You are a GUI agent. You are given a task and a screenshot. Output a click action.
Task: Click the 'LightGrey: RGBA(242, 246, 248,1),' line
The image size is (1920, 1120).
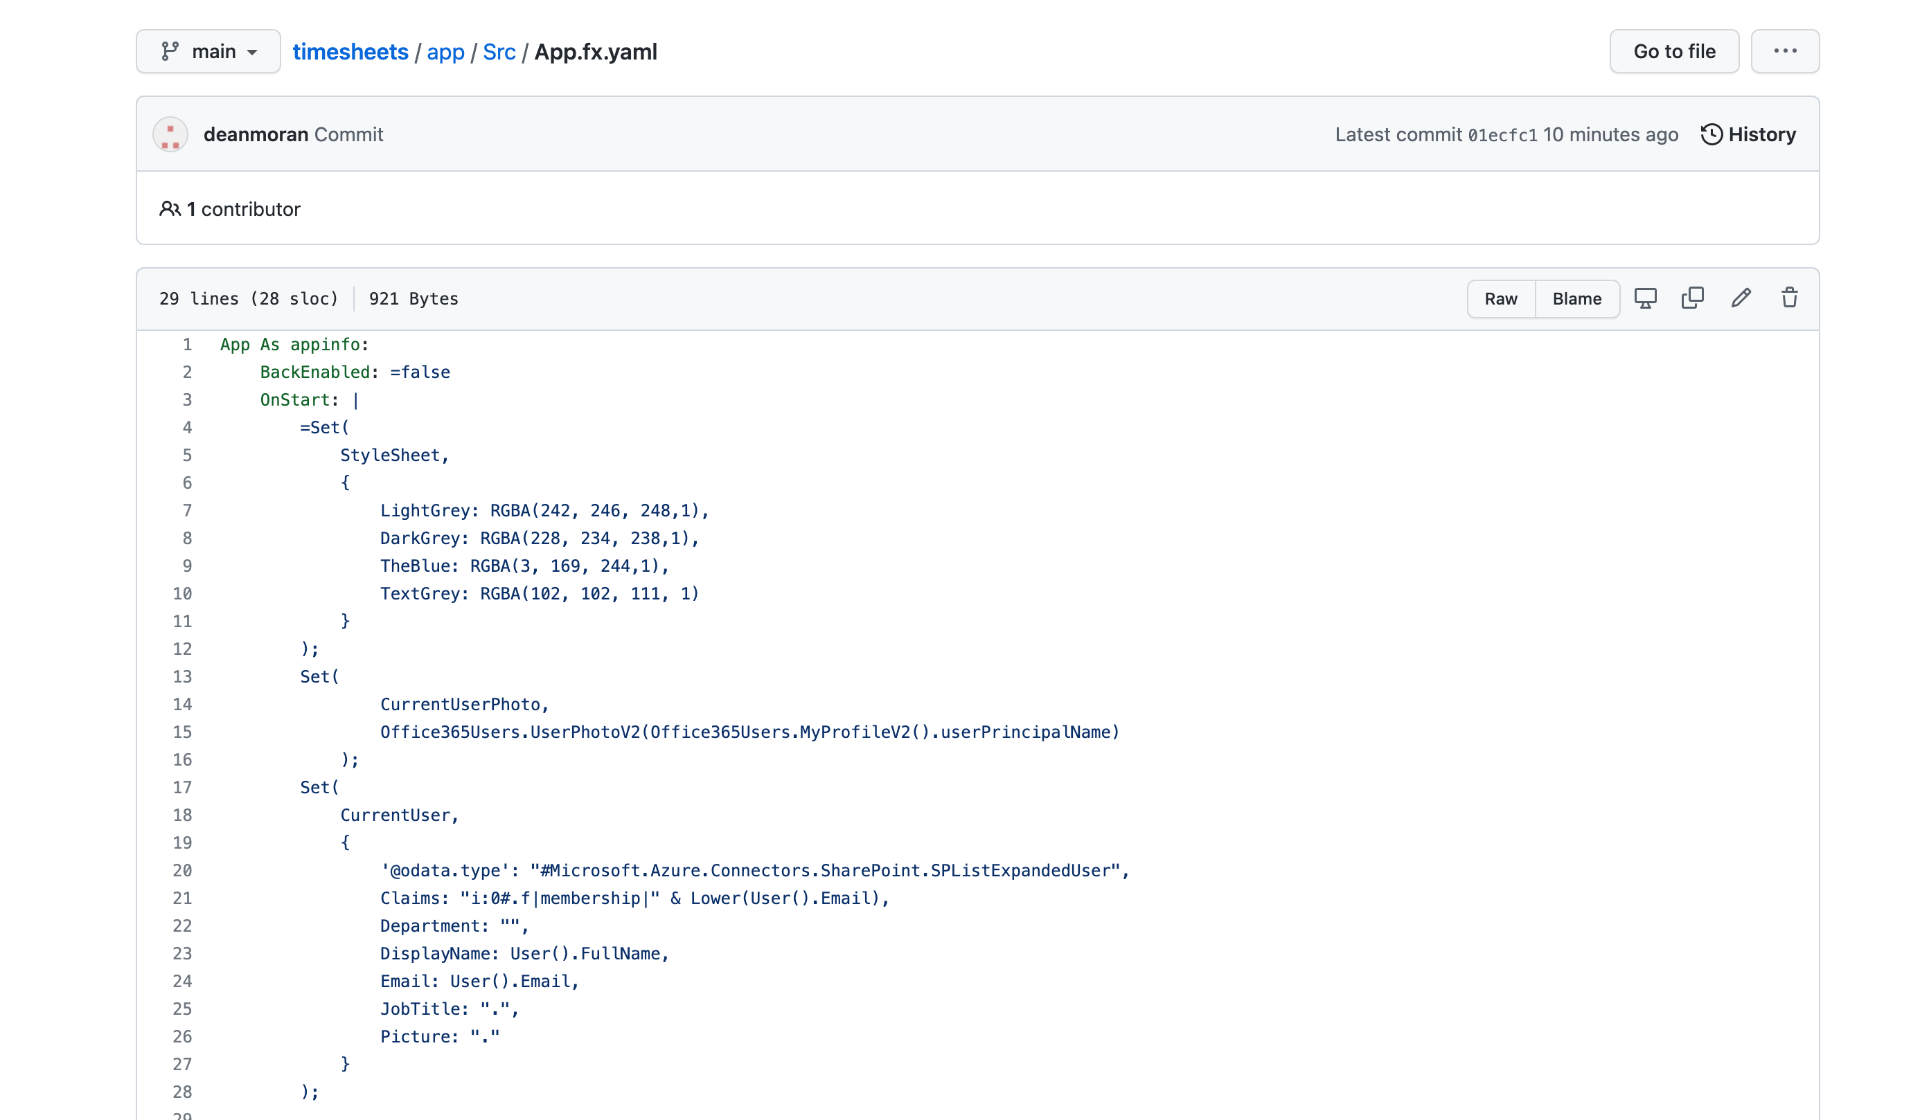[544, 511]
